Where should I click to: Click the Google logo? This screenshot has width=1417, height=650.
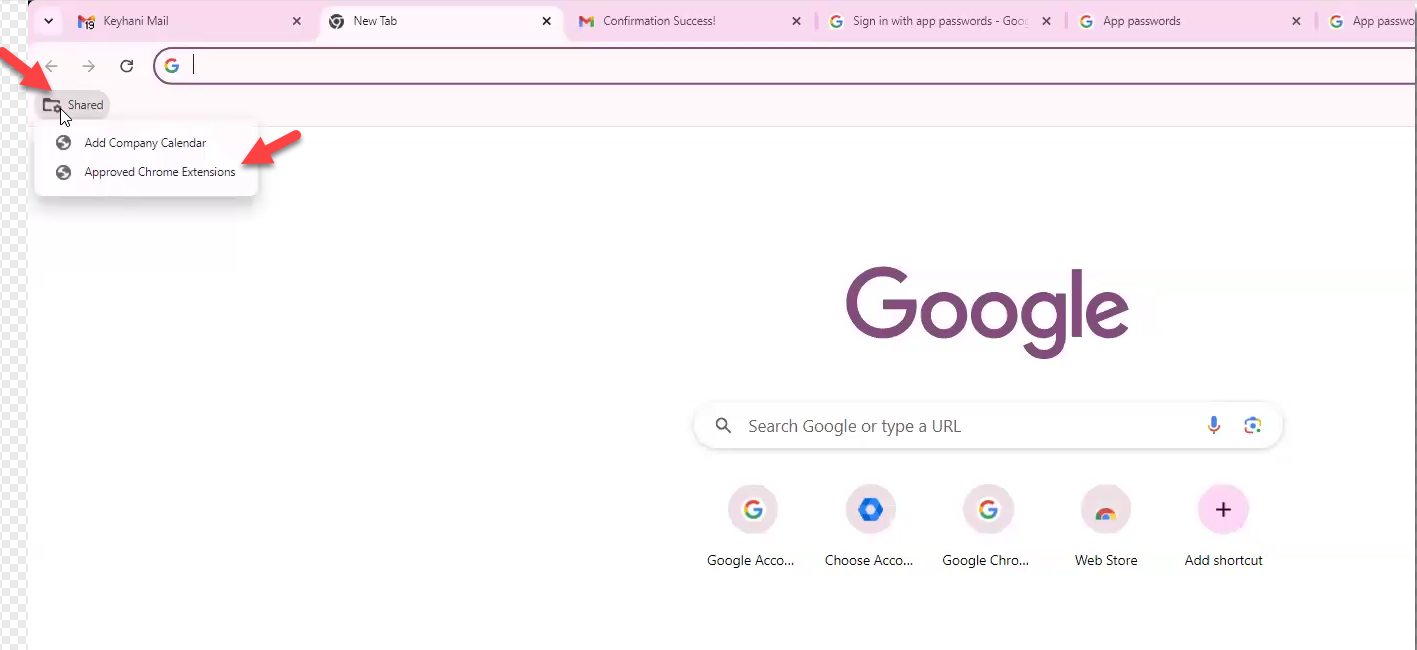[x=987, y=312]
